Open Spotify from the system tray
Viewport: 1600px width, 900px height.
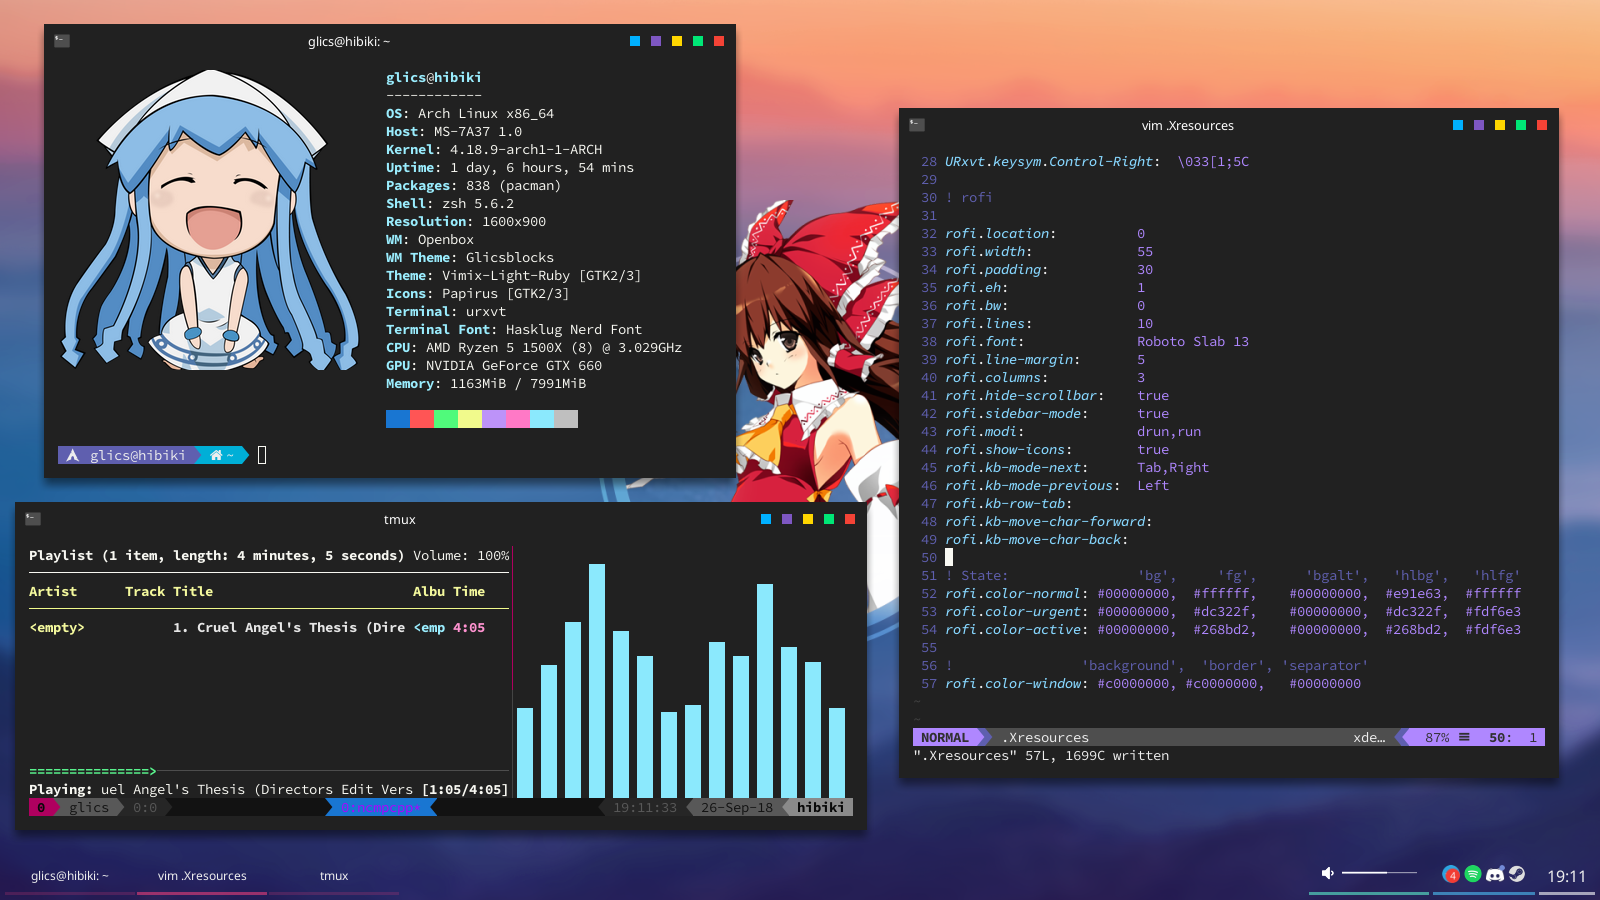pos(1473,874)
